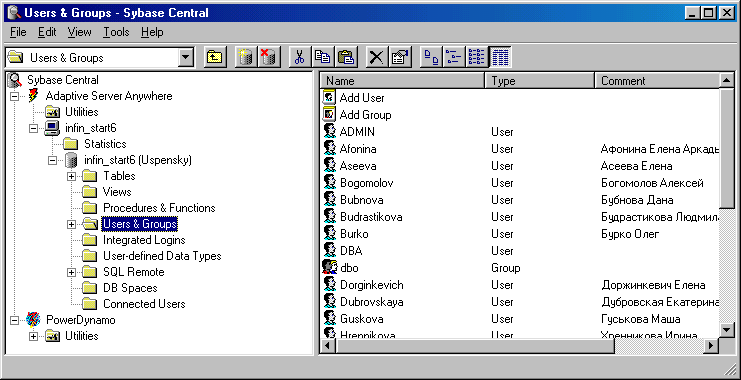The width and height of the screenshot is (741, 380).
Task: Click the Delete X toolbar icon
Action: 376,57
